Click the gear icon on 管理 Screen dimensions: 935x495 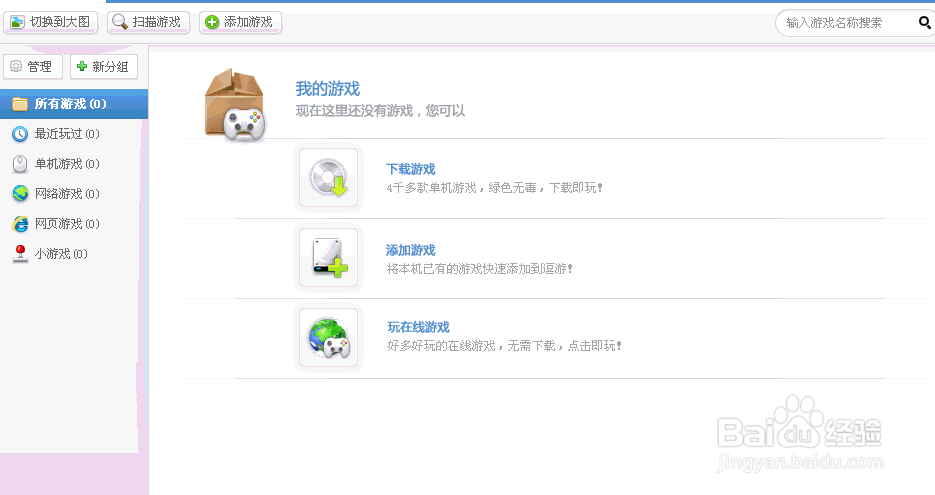[16, 66]
